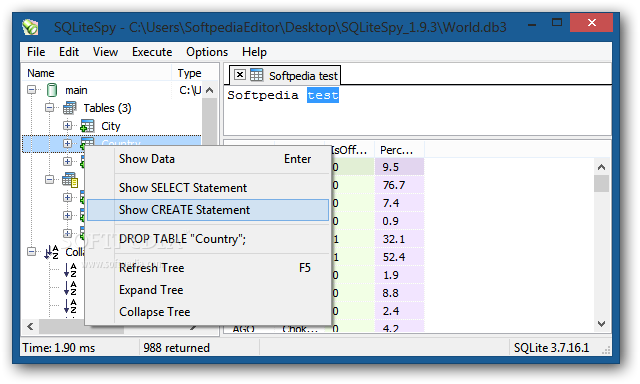This screenshot has width=640, height=384.
Task: Click the table icon on Softpedia test tab
Action: click(257, 75)
